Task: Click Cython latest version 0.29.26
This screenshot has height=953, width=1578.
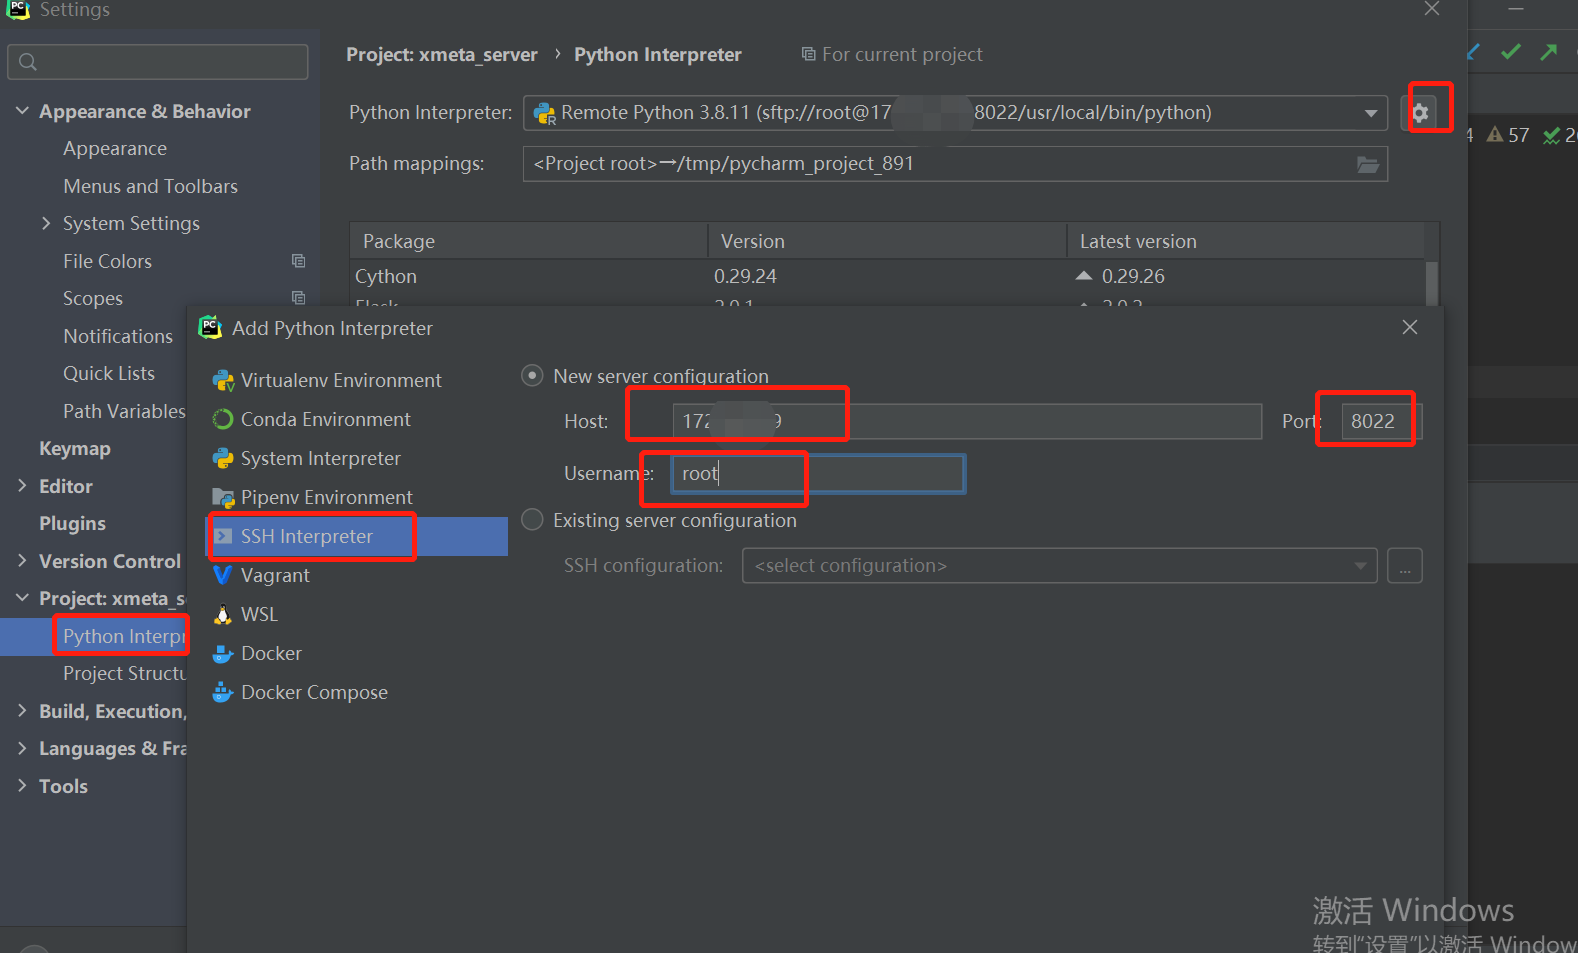Action: click(x=1133, y=276)
